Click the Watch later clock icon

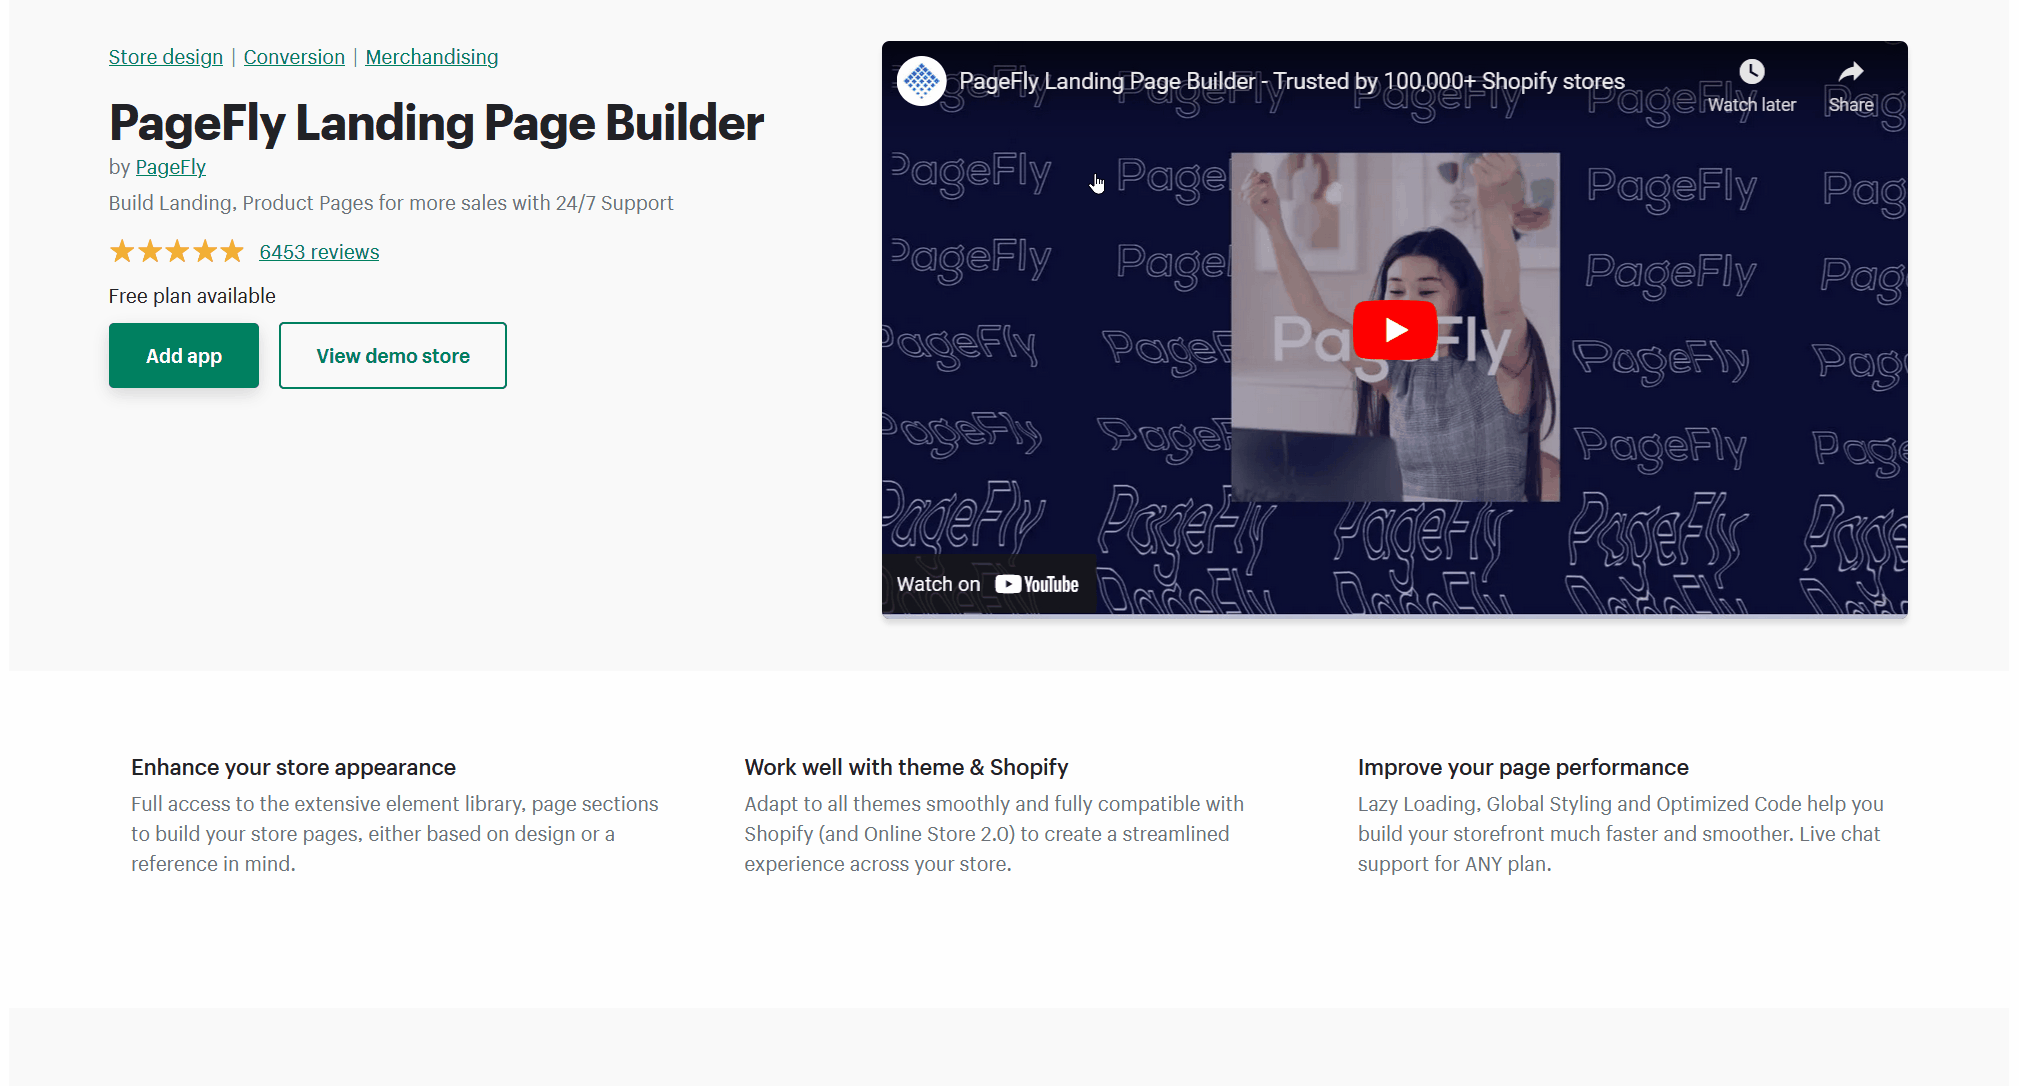(x=1751, y=72)
